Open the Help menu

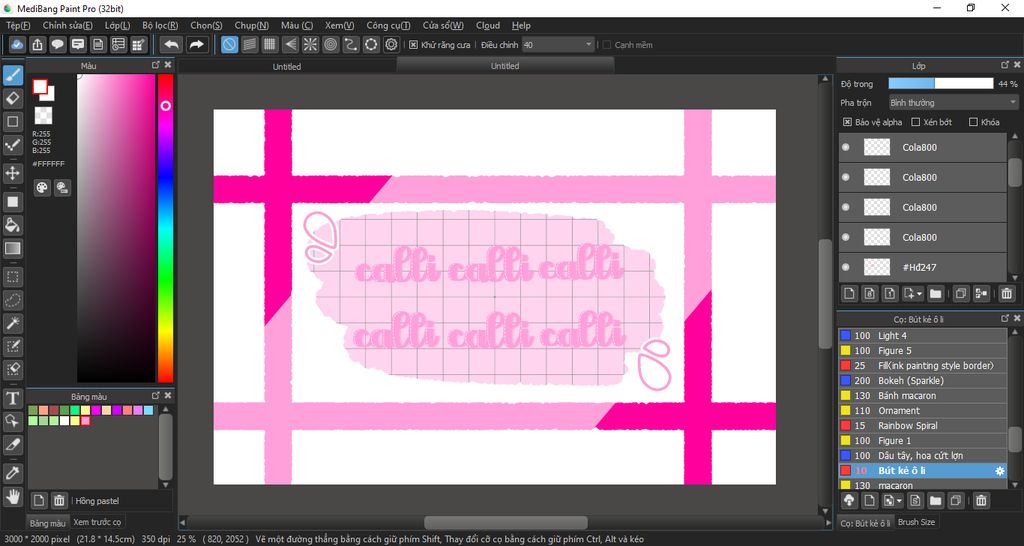click(x=521, y=25)
